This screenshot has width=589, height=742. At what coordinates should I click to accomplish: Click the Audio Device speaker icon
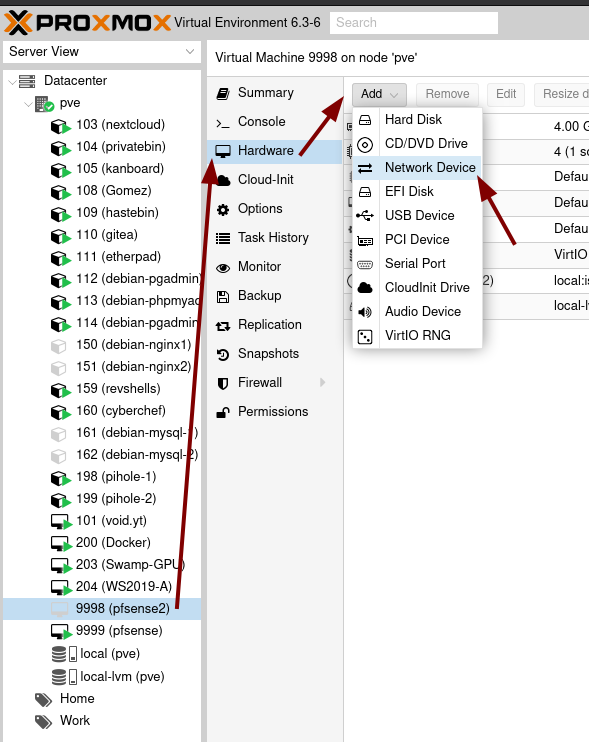(x=365, y=312)
